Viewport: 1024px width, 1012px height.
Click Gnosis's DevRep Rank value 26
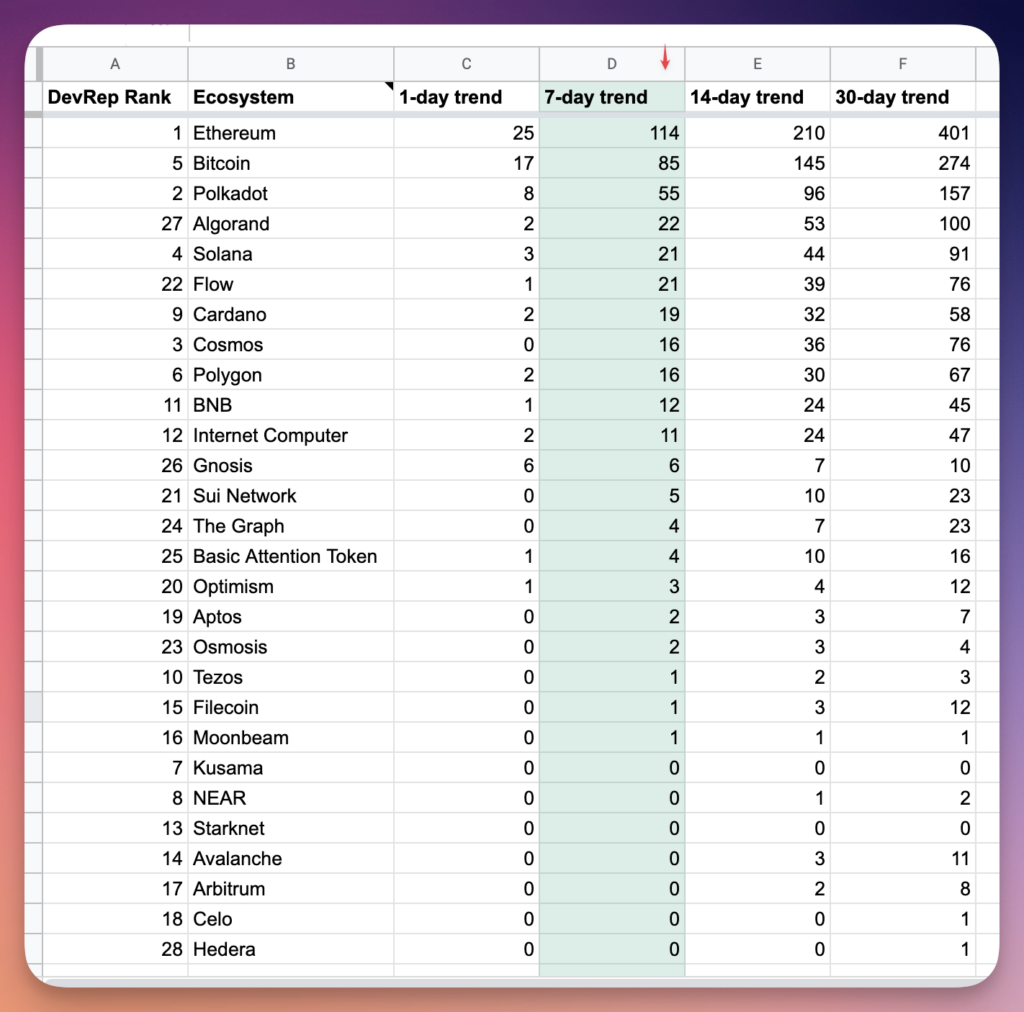point(115,466)
